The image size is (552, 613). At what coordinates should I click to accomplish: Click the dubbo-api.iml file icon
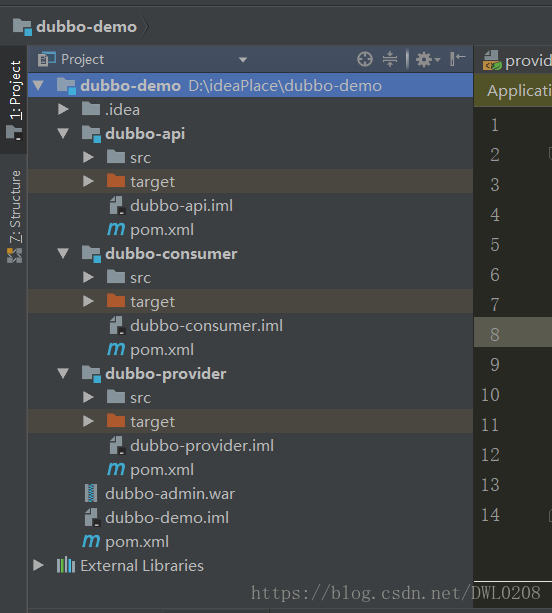click(117, 206)
